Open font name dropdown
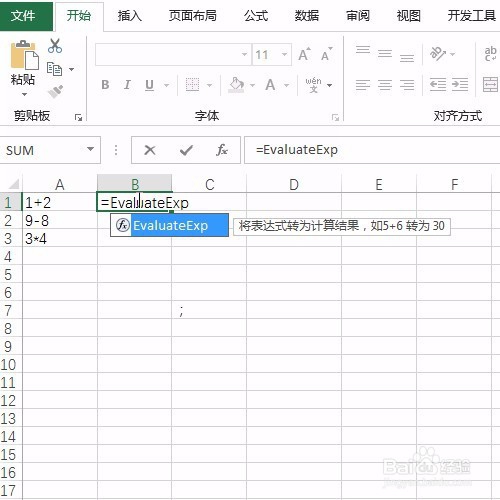 tap(244, 54)
